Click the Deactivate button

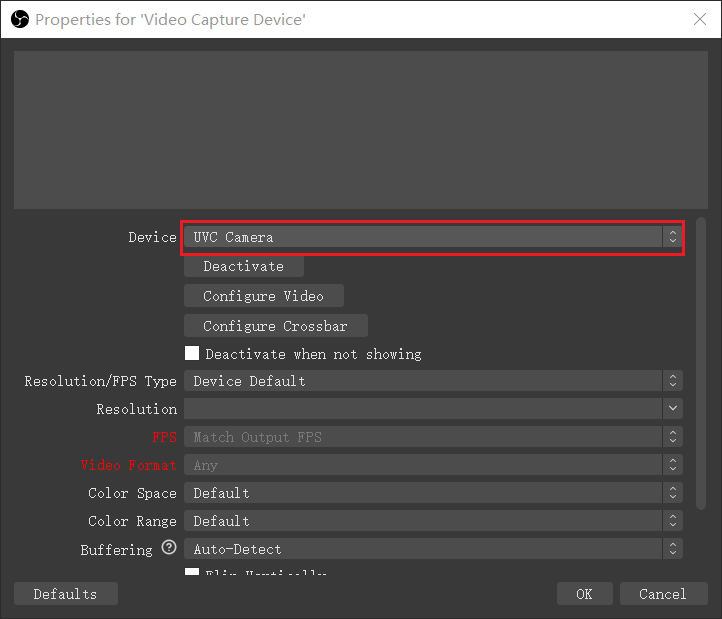243,266
